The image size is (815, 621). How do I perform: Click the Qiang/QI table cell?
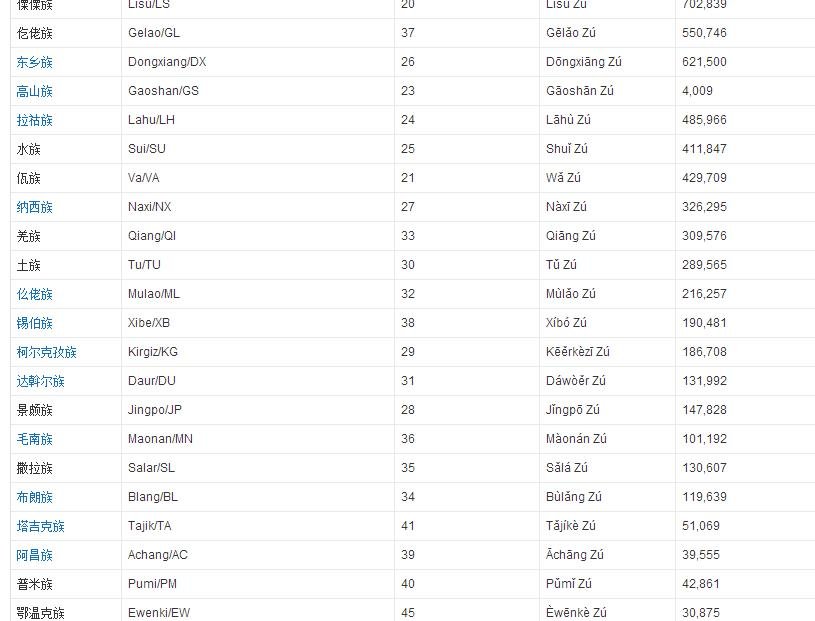[x=152, y=236]
